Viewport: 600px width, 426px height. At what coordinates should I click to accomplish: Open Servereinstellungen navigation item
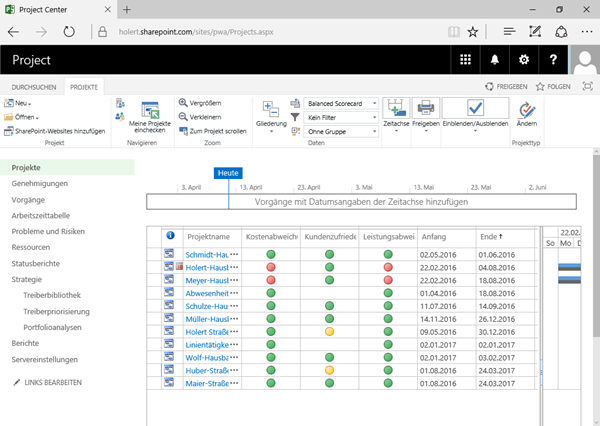[44, 359]
